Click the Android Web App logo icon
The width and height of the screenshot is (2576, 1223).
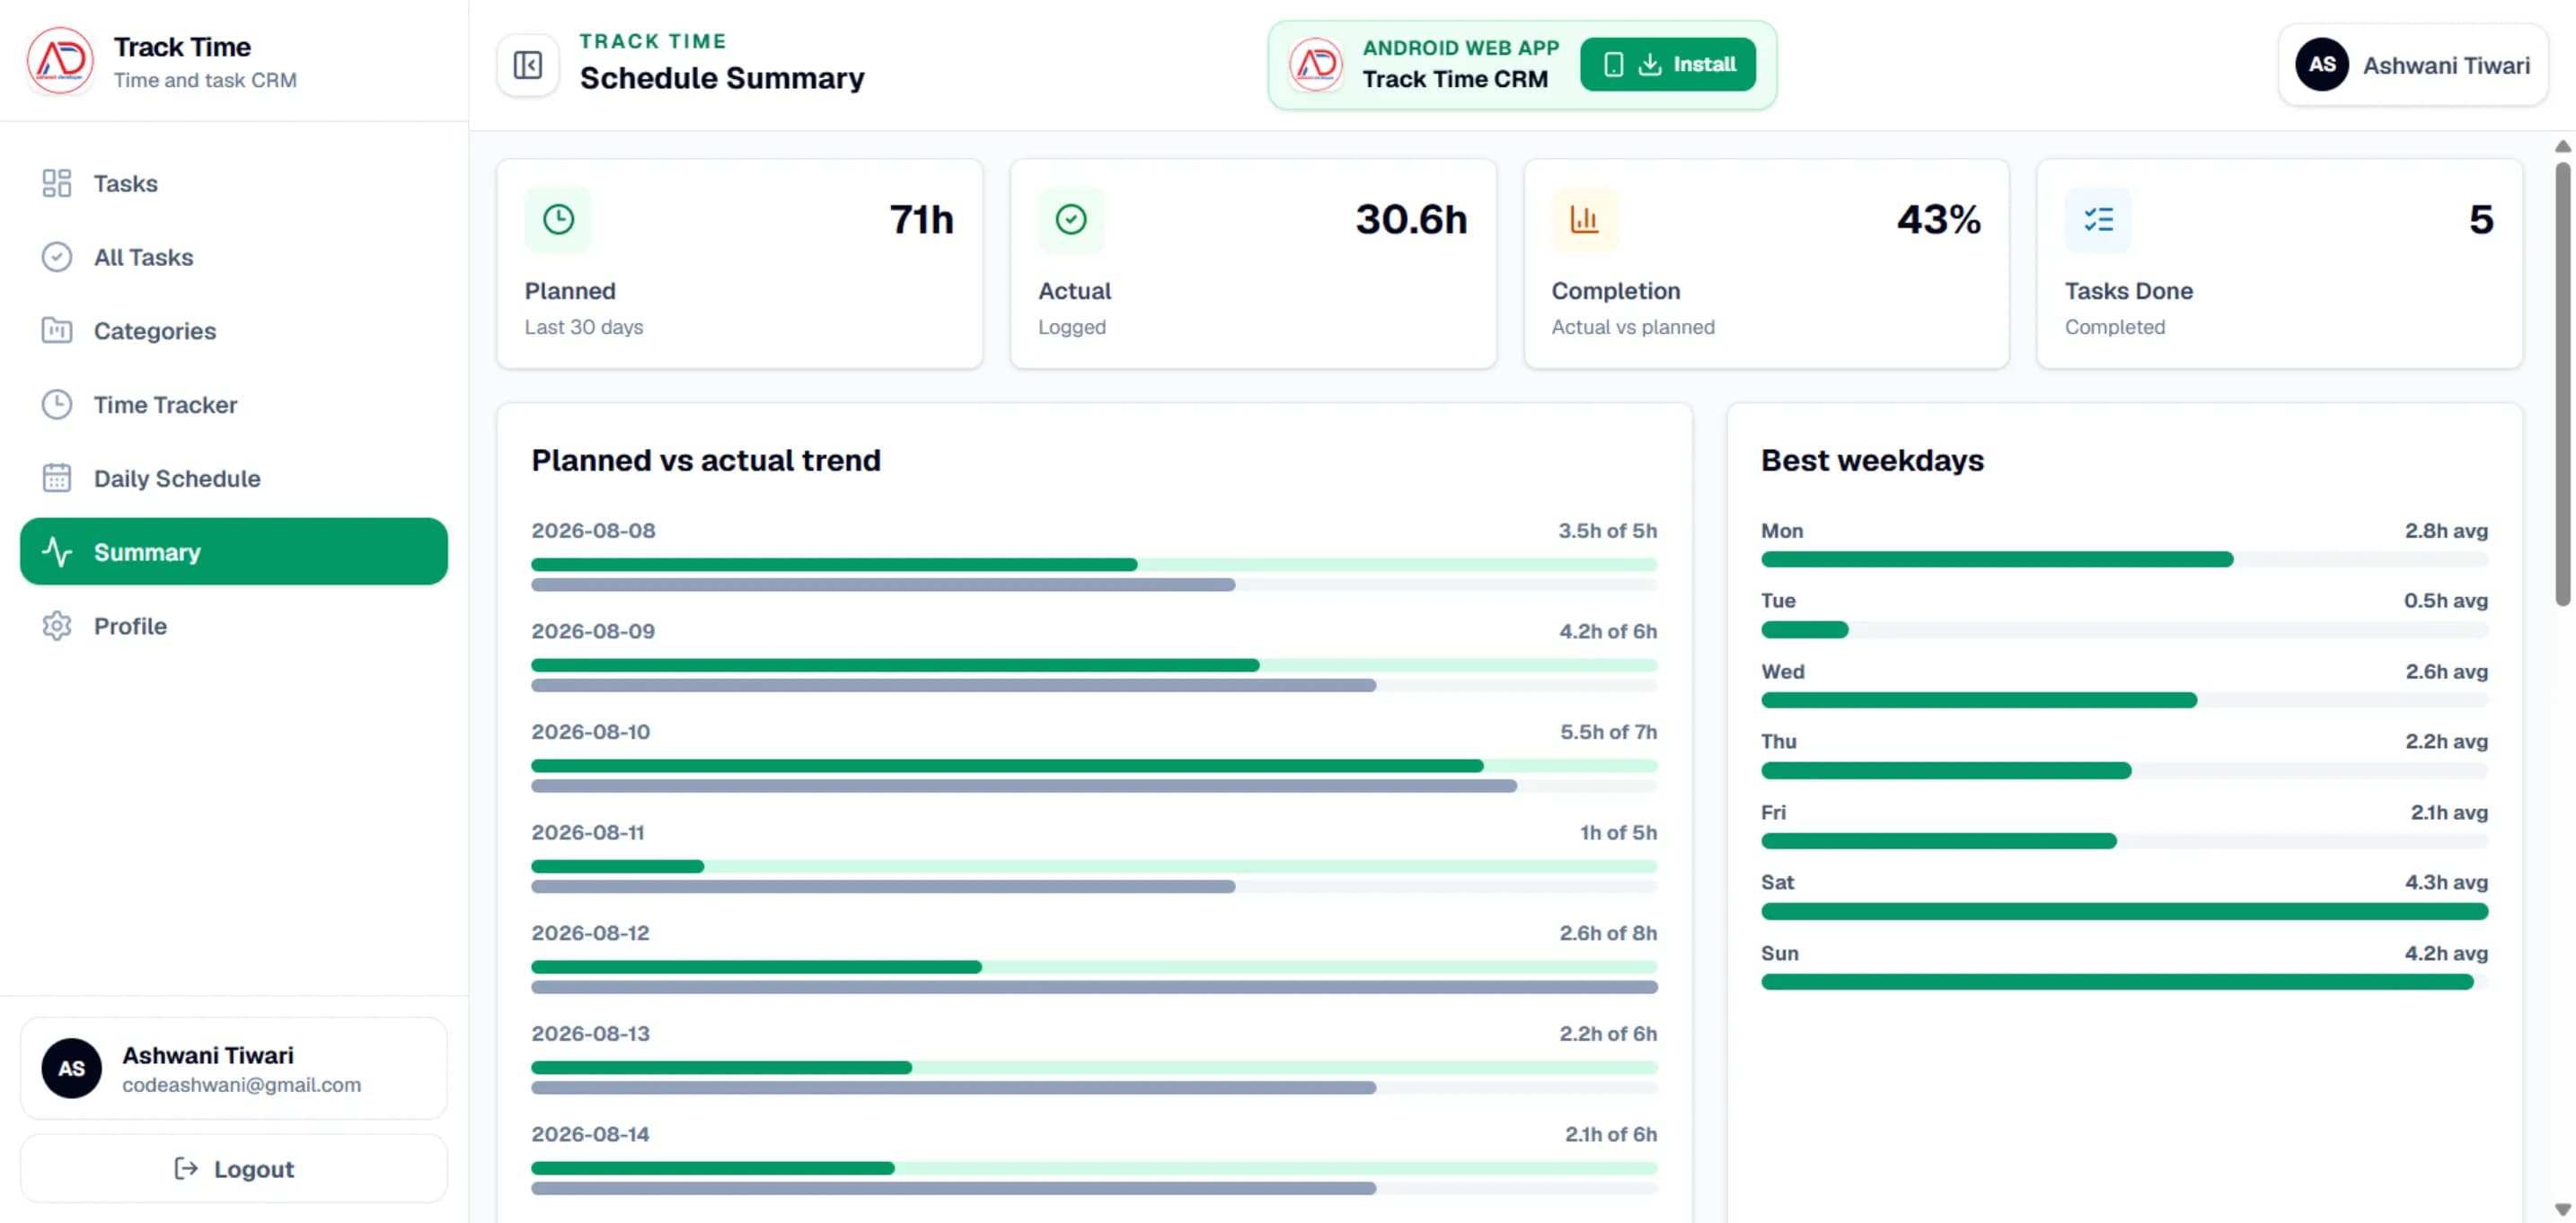[1315, 65]
